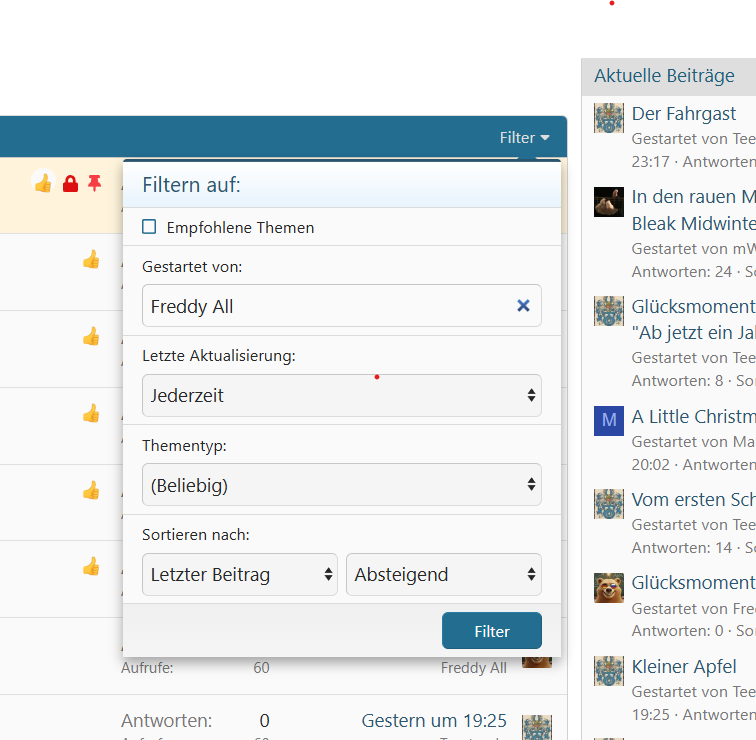Click the blue M avatar
This screenshot has height=740, width=756.
click(609, 421)
